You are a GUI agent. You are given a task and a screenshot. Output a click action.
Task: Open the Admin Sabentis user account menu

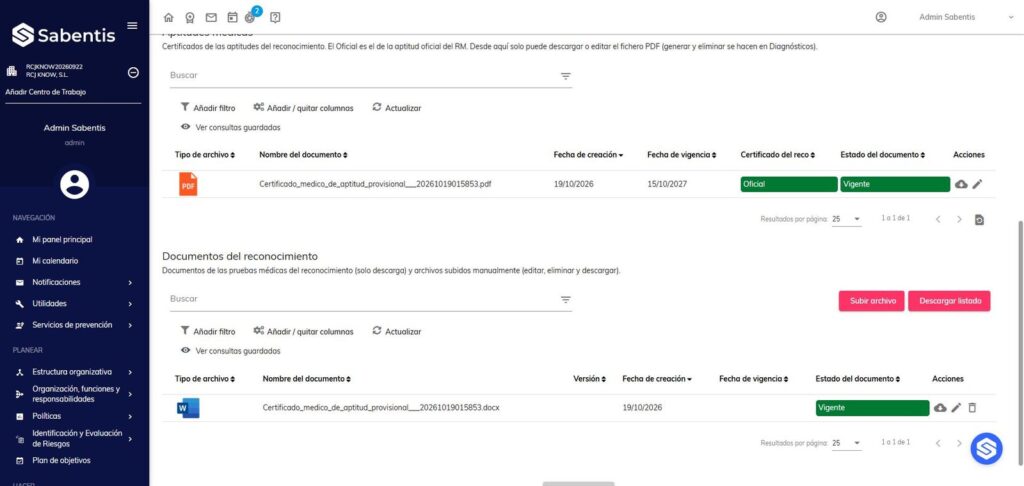(965, 18)
